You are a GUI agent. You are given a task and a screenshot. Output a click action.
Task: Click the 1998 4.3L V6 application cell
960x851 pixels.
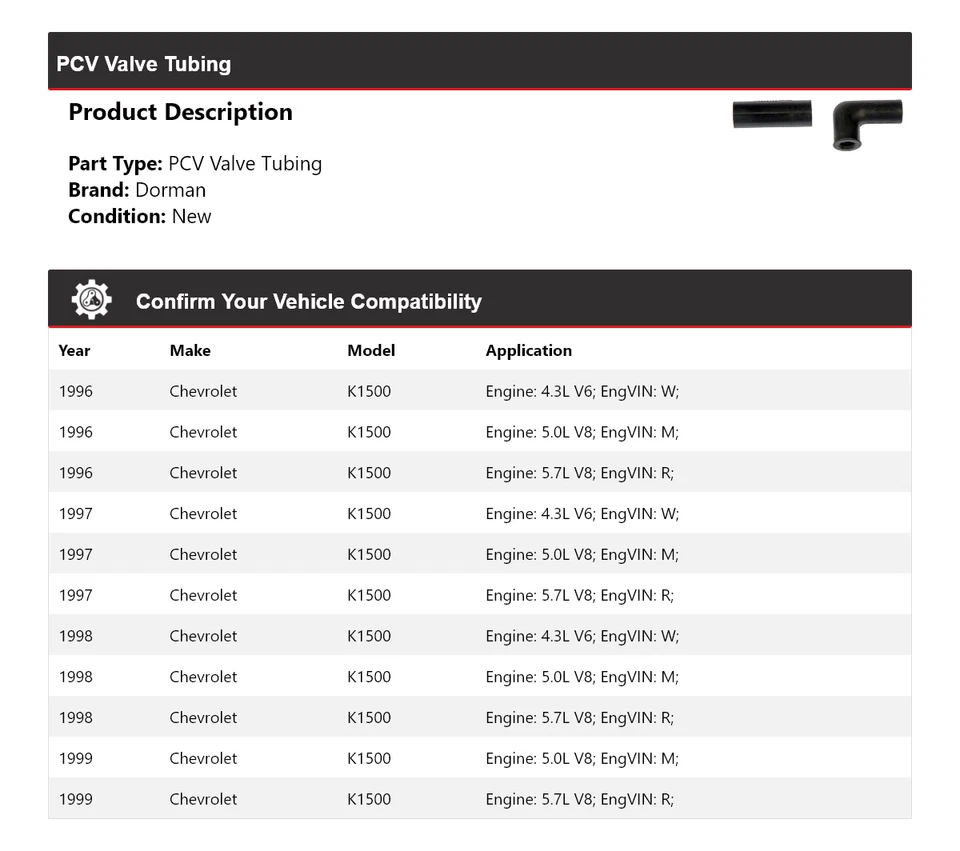coord(582,636)
